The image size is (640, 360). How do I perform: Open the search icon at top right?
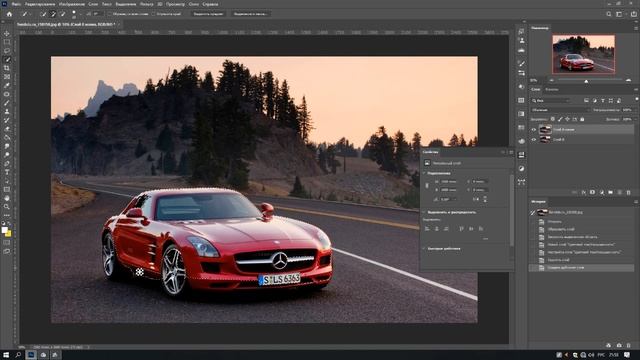[x=609, y=14]
